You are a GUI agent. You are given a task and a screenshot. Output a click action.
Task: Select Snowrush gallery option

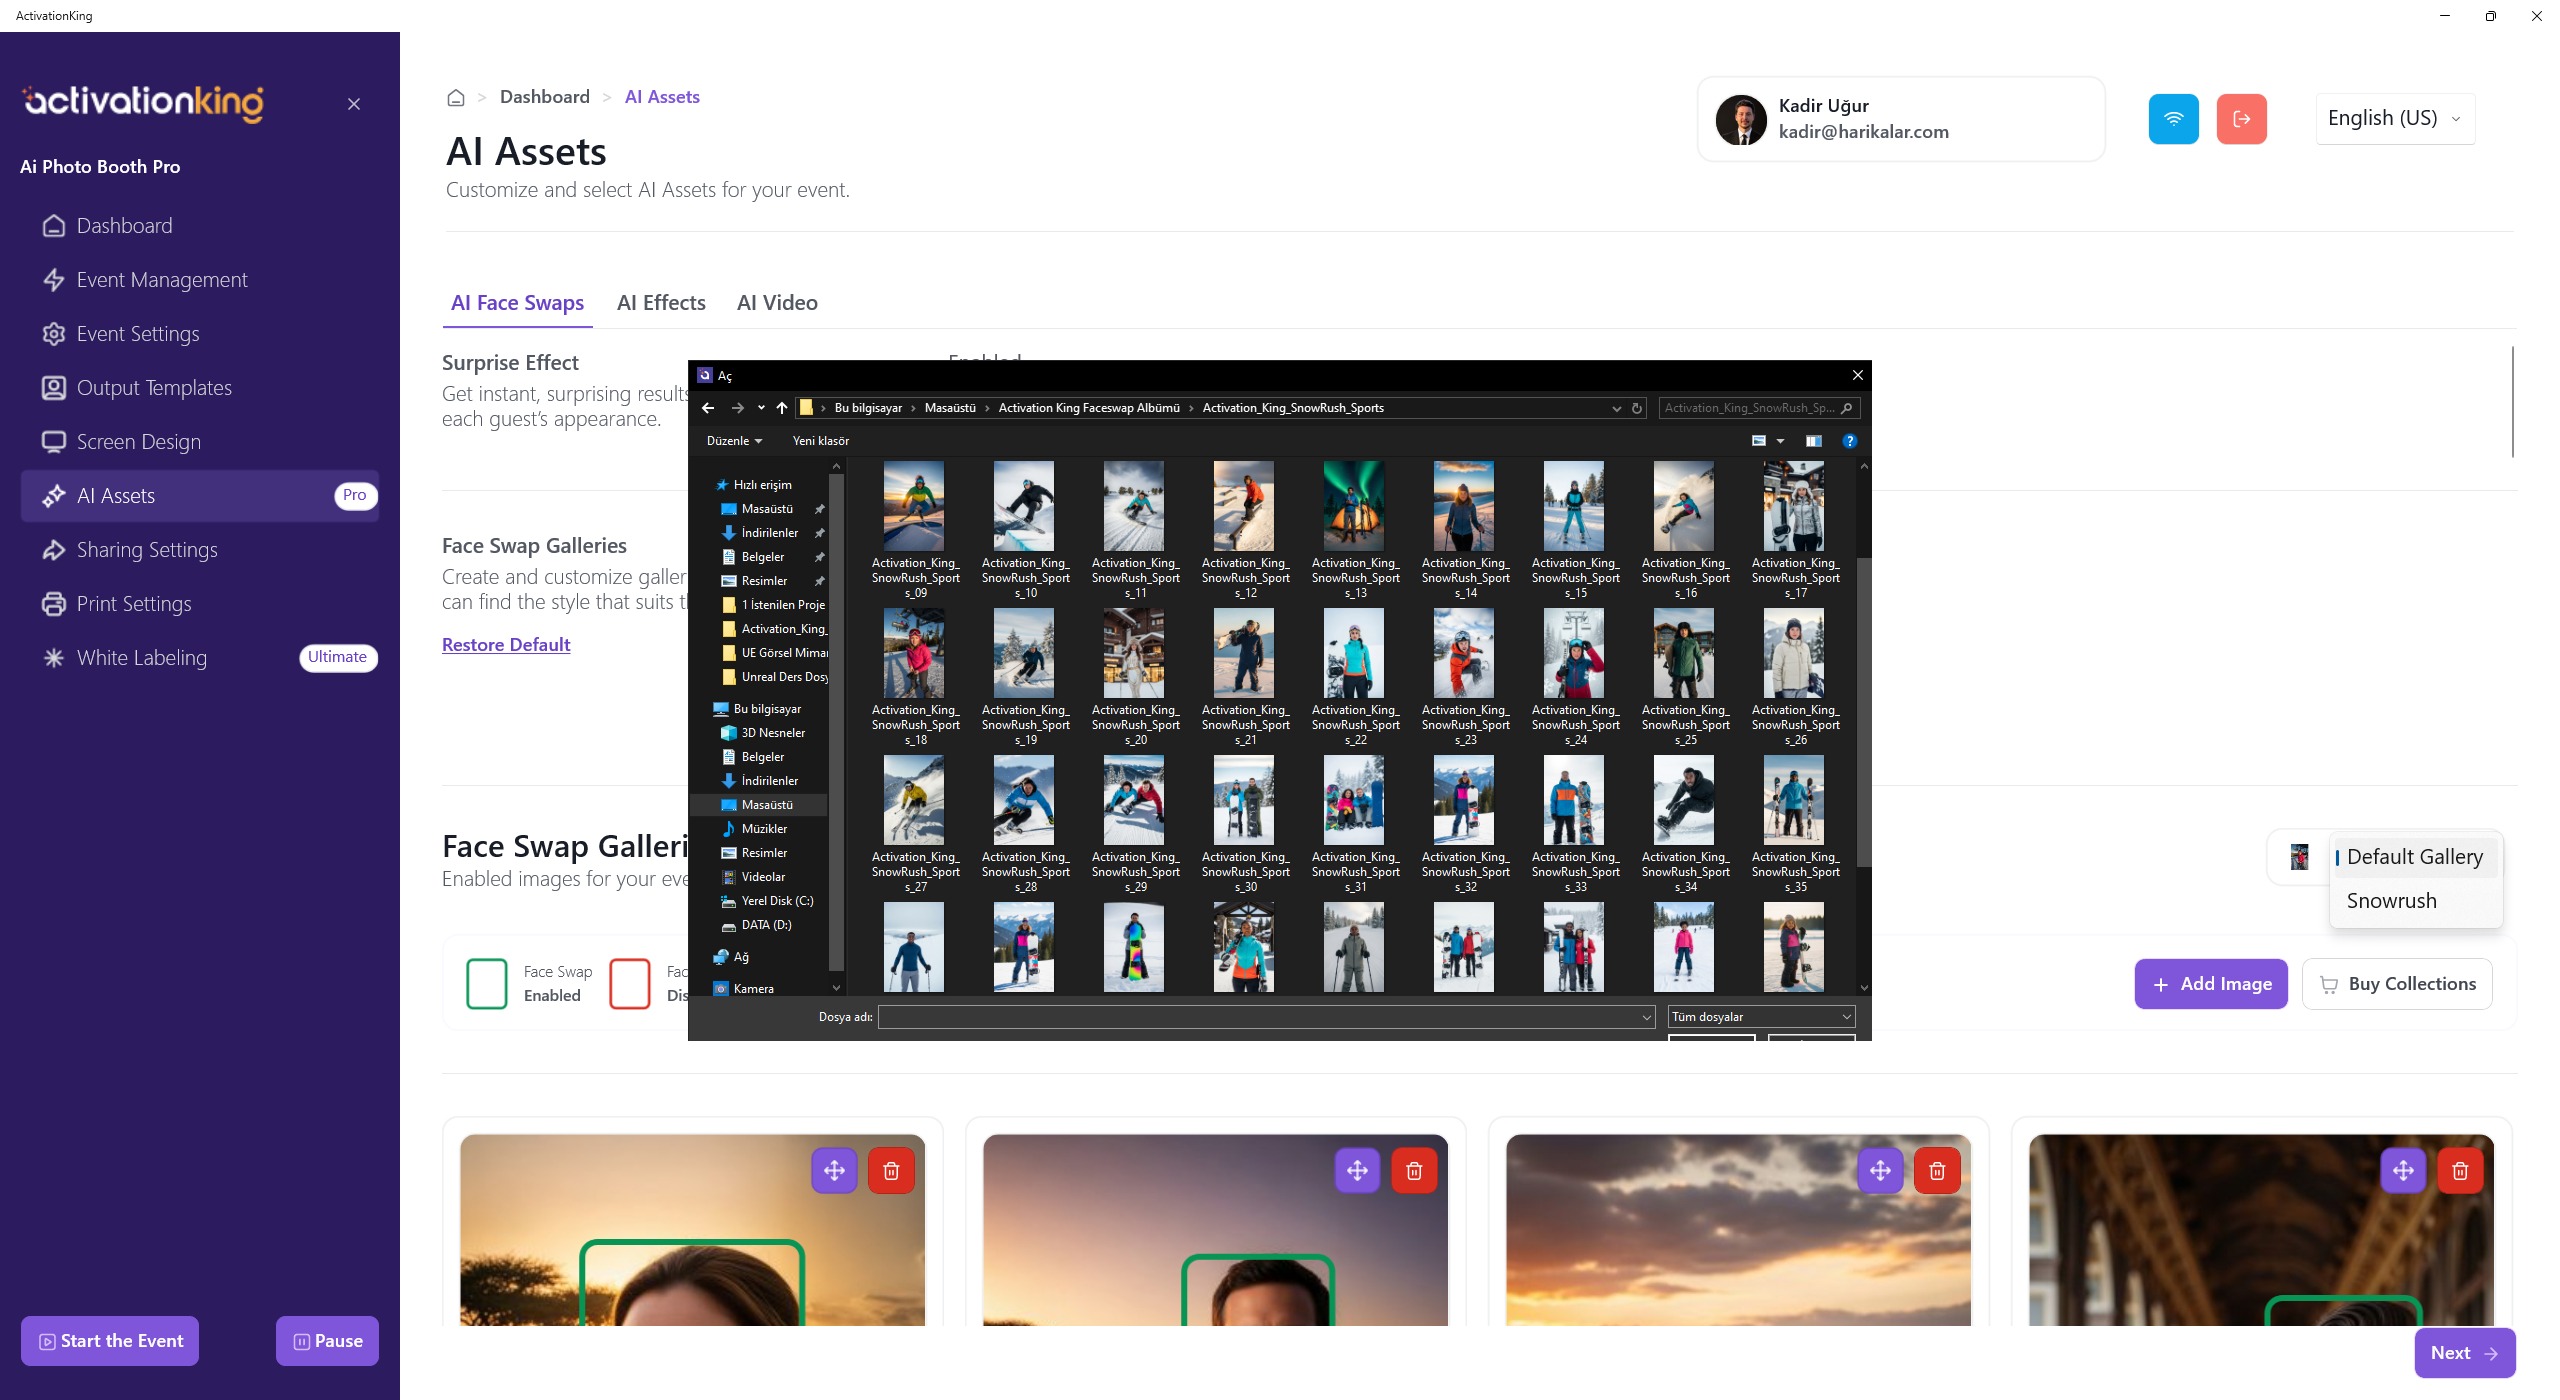[x=2391, y=901]
